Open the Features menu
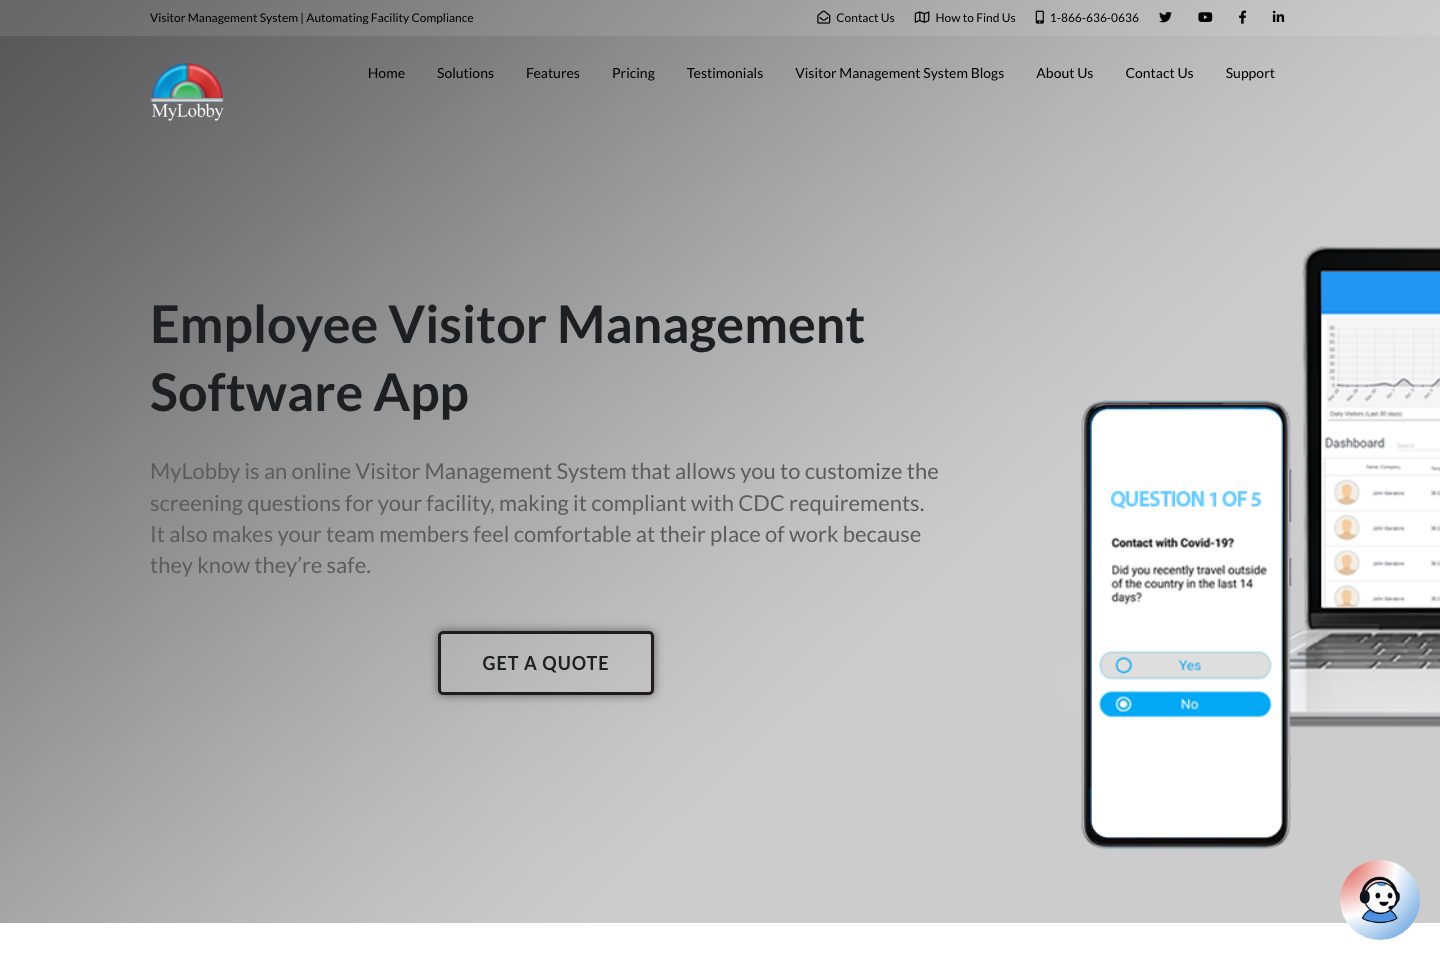 [553, 73]
